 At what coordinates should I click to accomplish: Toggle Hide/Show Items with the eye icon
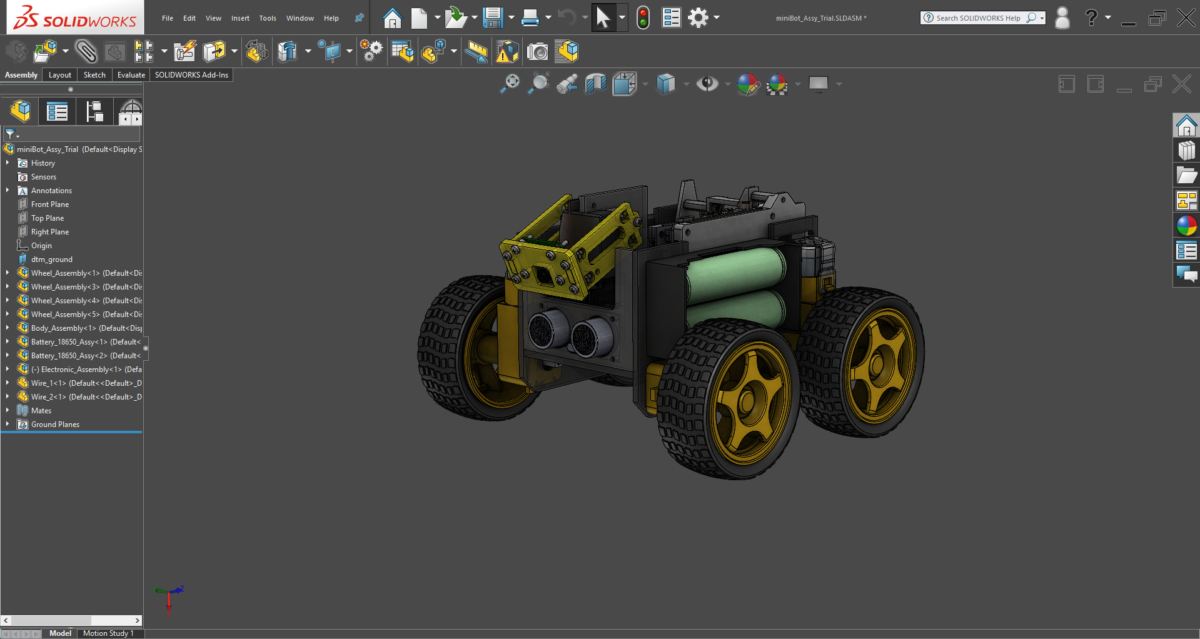pyautogui.click(x=707, y=84)
